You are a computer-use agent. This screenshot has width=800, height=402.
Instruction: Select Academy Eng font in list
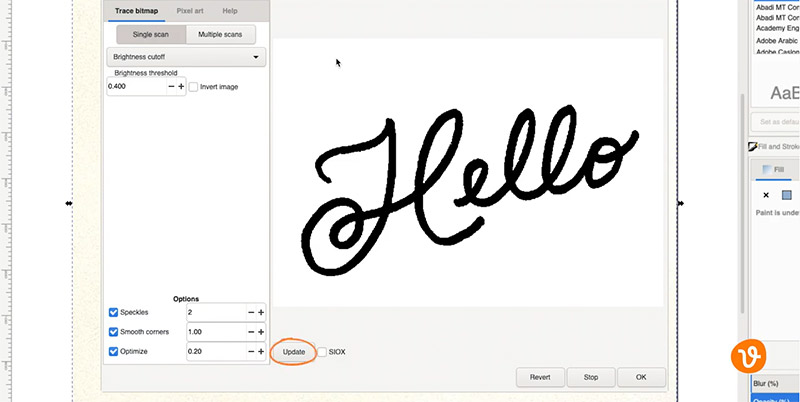pos(778,29)
